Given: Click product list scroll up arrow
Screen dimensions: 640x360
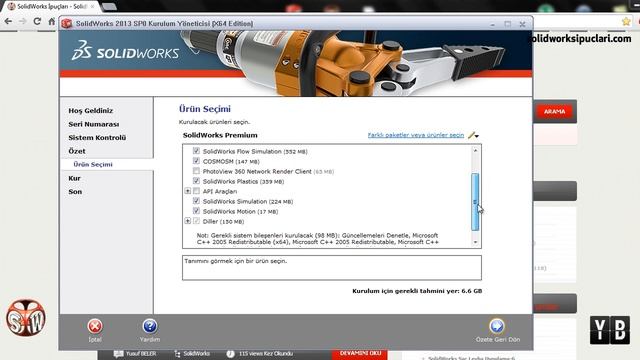Looking at the screenshot, I should click(x=475, y=151).
